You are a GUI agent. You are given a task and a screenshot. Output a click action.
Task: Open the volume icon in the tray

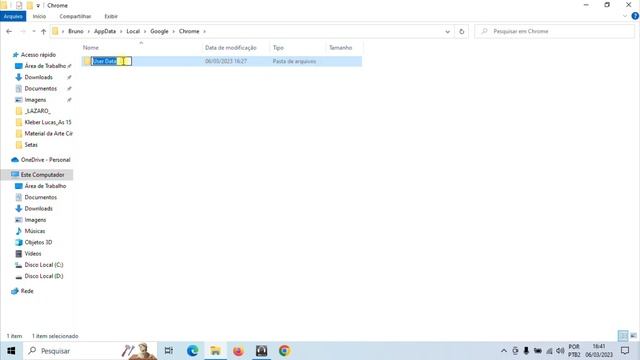point(560,351)
